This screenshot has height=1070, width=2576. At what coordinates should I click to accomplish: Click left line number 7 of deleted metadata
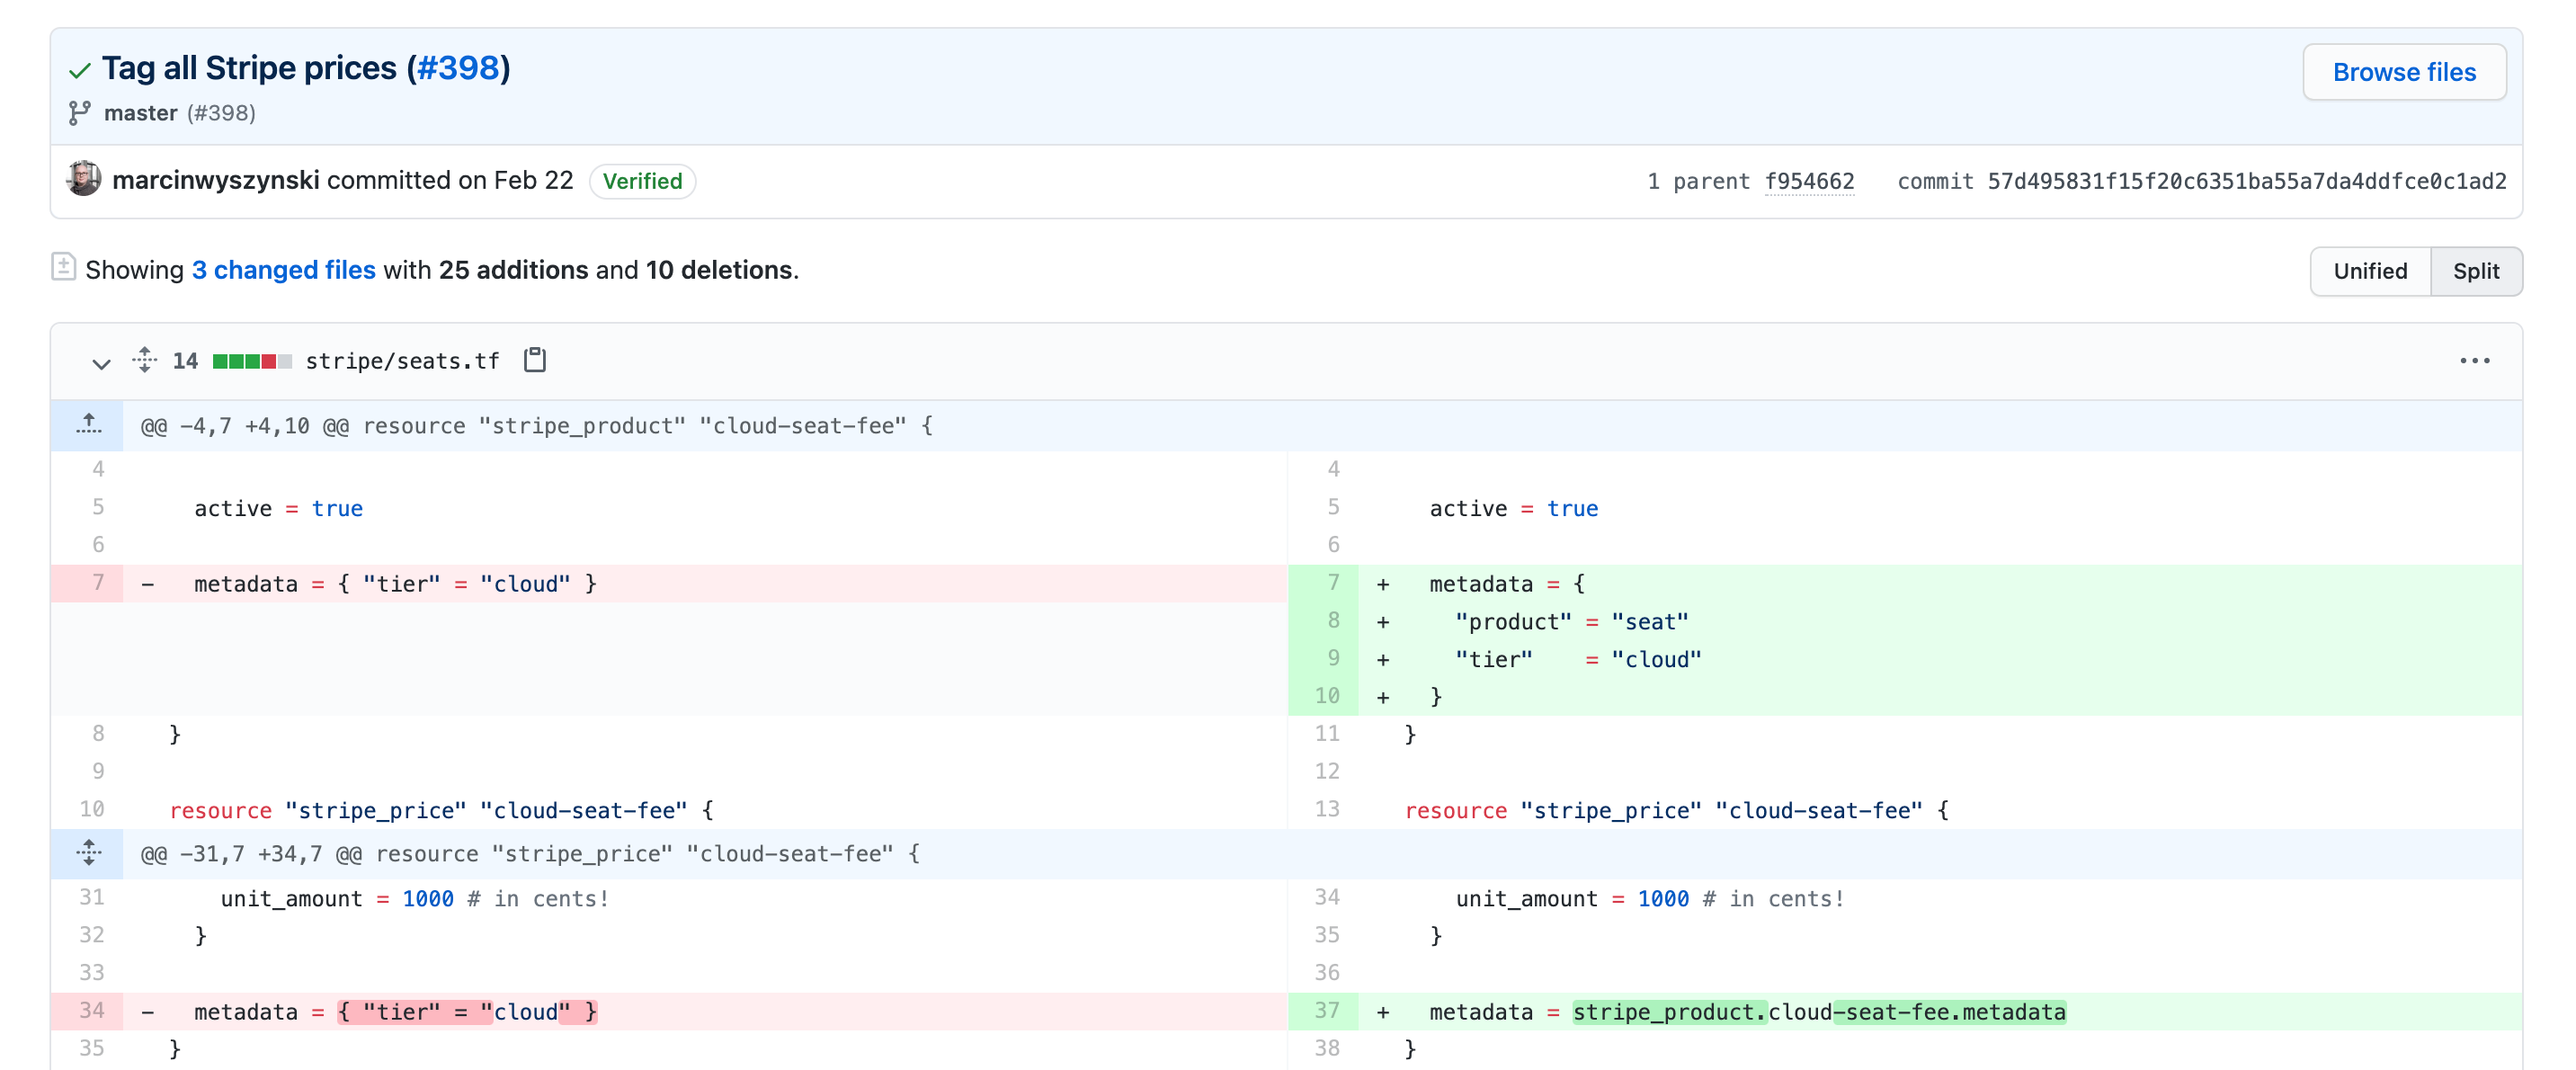(97, 583)
